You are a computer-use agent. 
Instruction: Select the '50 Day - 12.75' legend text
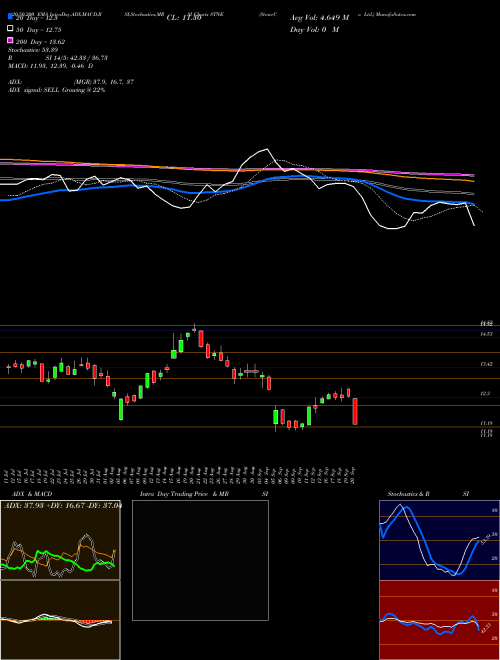[39, 30]
